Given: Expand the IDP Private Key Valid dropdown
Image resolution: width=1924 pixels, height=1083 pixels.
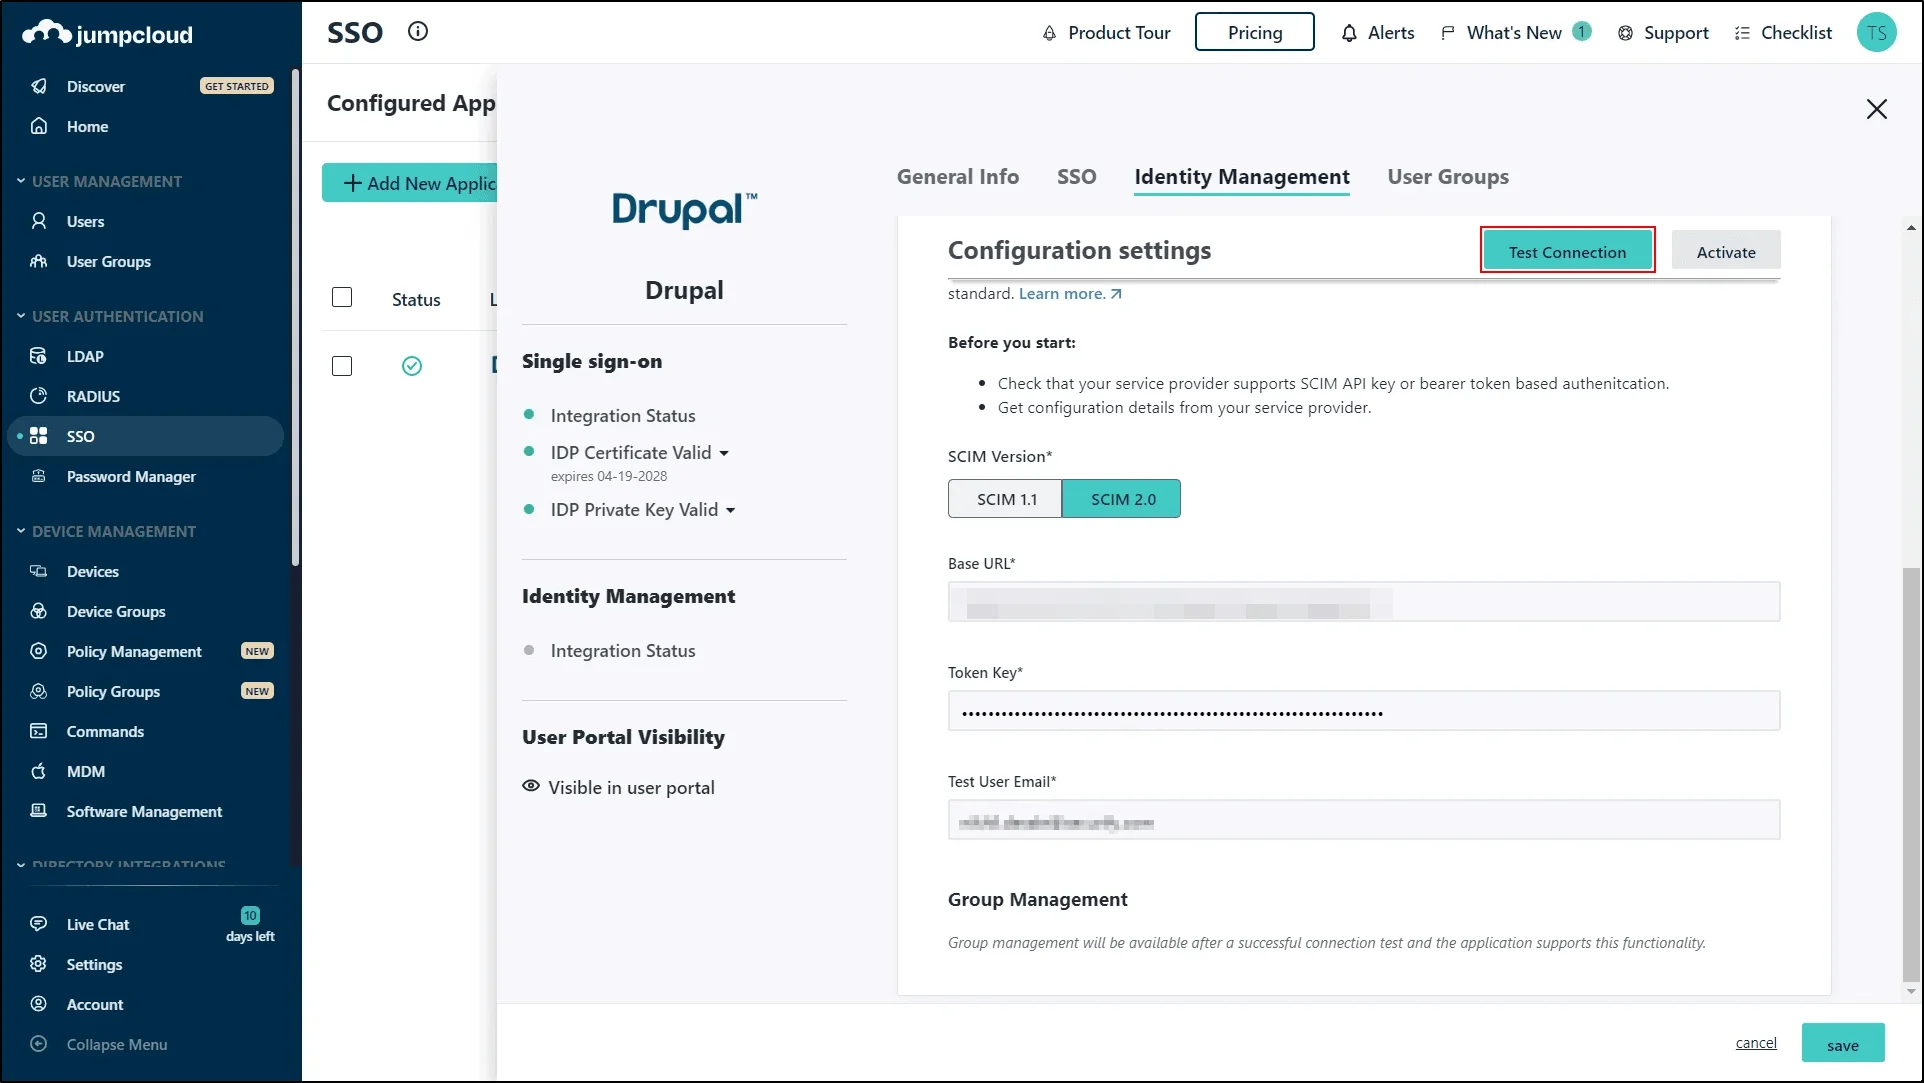Looking at the screenshot, I should click(731, 510).
